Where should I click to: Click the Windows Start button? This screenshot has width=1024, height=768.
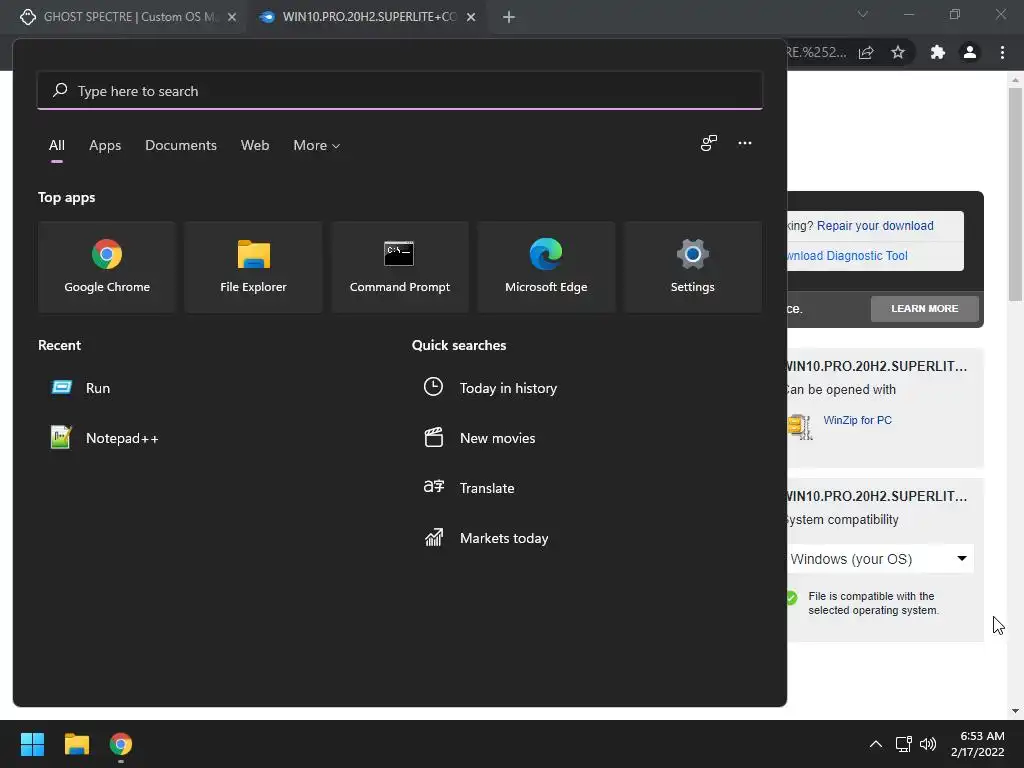[32, 744]
